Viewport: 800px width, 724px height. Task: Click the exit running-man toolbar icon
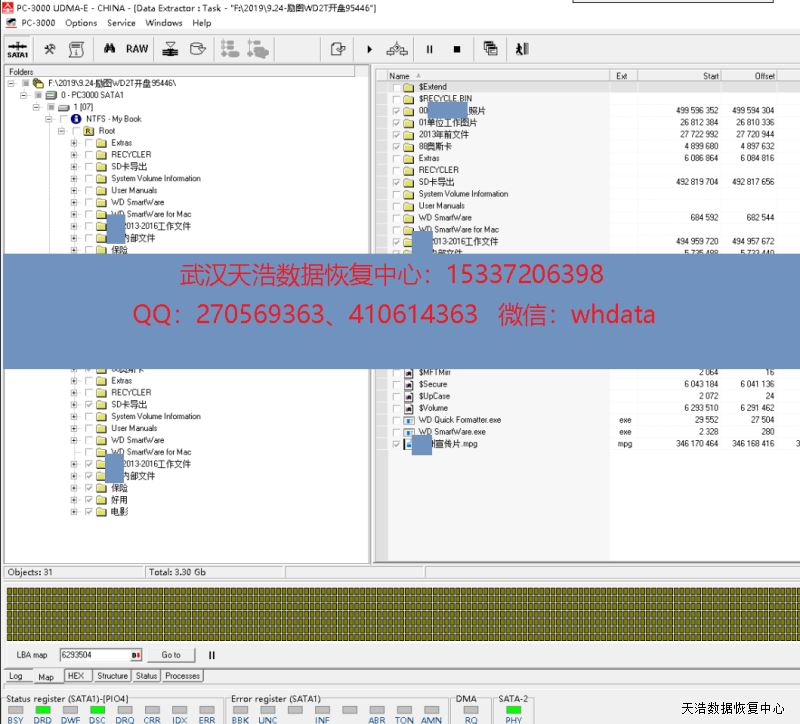[x=521, y=48]
